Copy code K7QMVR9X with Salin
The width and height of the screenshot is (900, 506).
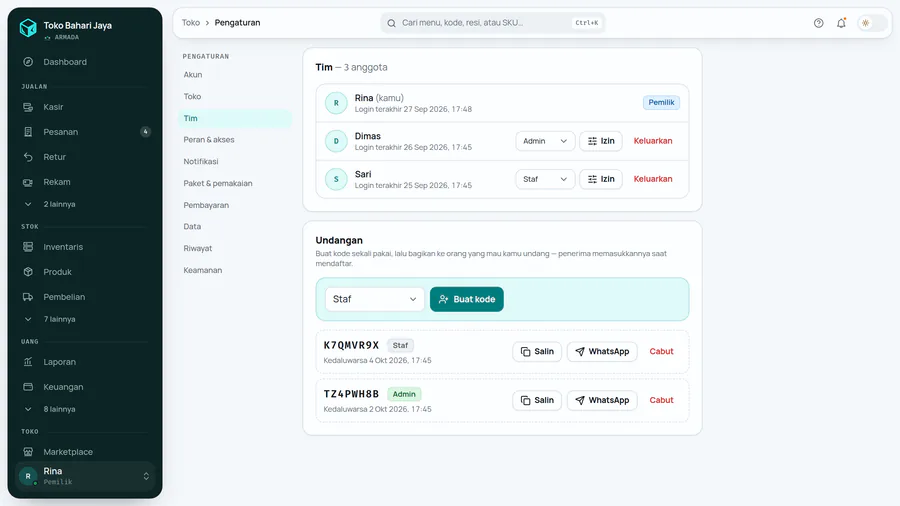(x=537, y=352)
